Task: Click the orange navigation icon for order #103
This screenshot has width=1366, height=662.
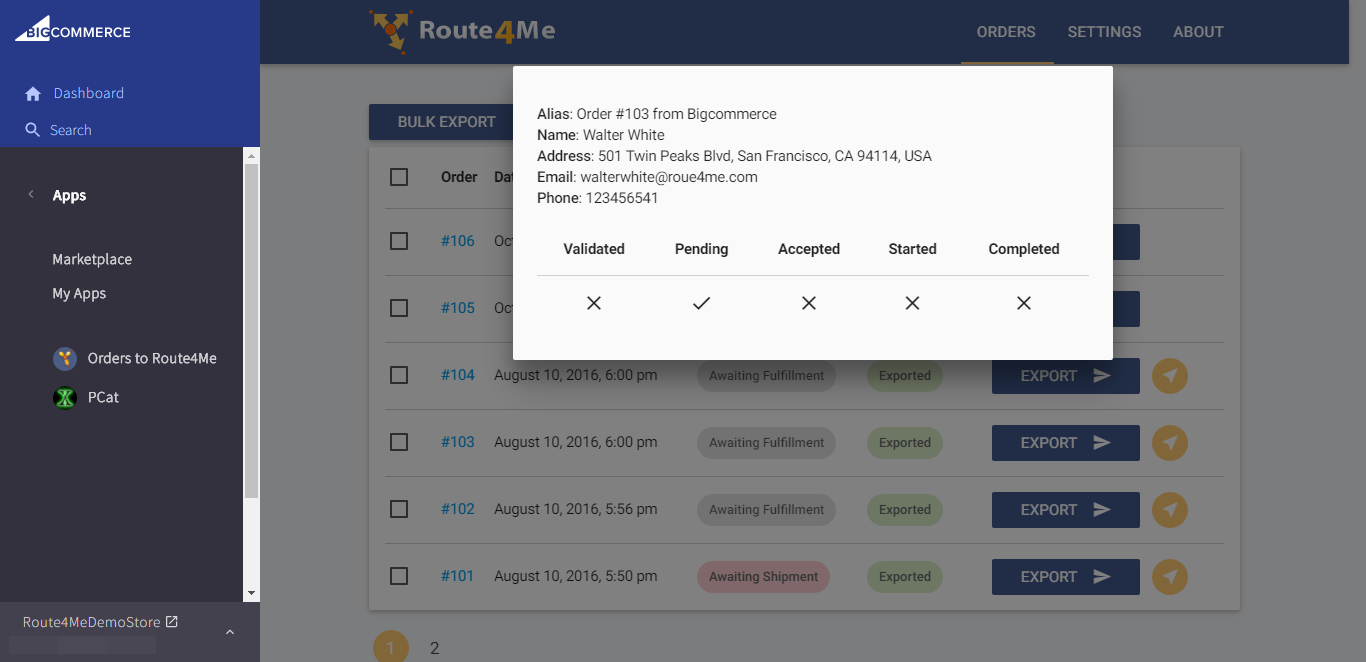Action: click(1169, 443)
